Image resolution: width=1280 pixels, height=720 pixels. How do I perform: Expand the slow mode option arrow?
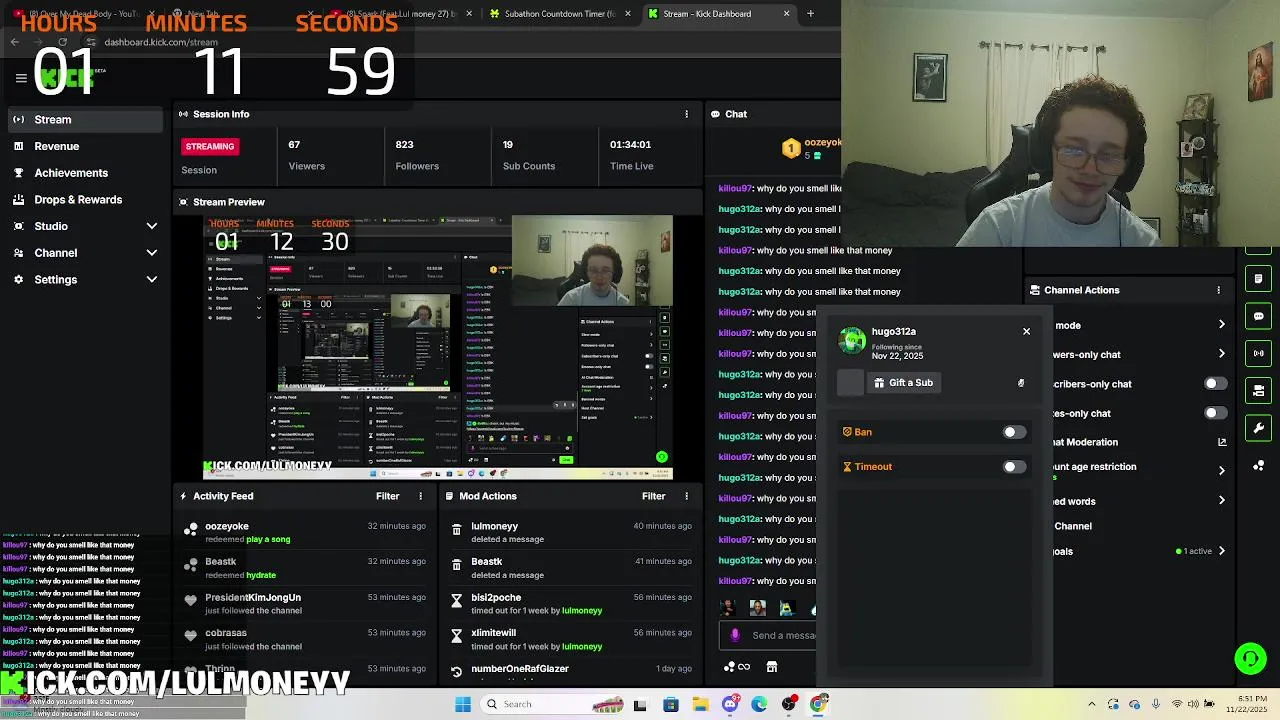tap(1221, 325)
